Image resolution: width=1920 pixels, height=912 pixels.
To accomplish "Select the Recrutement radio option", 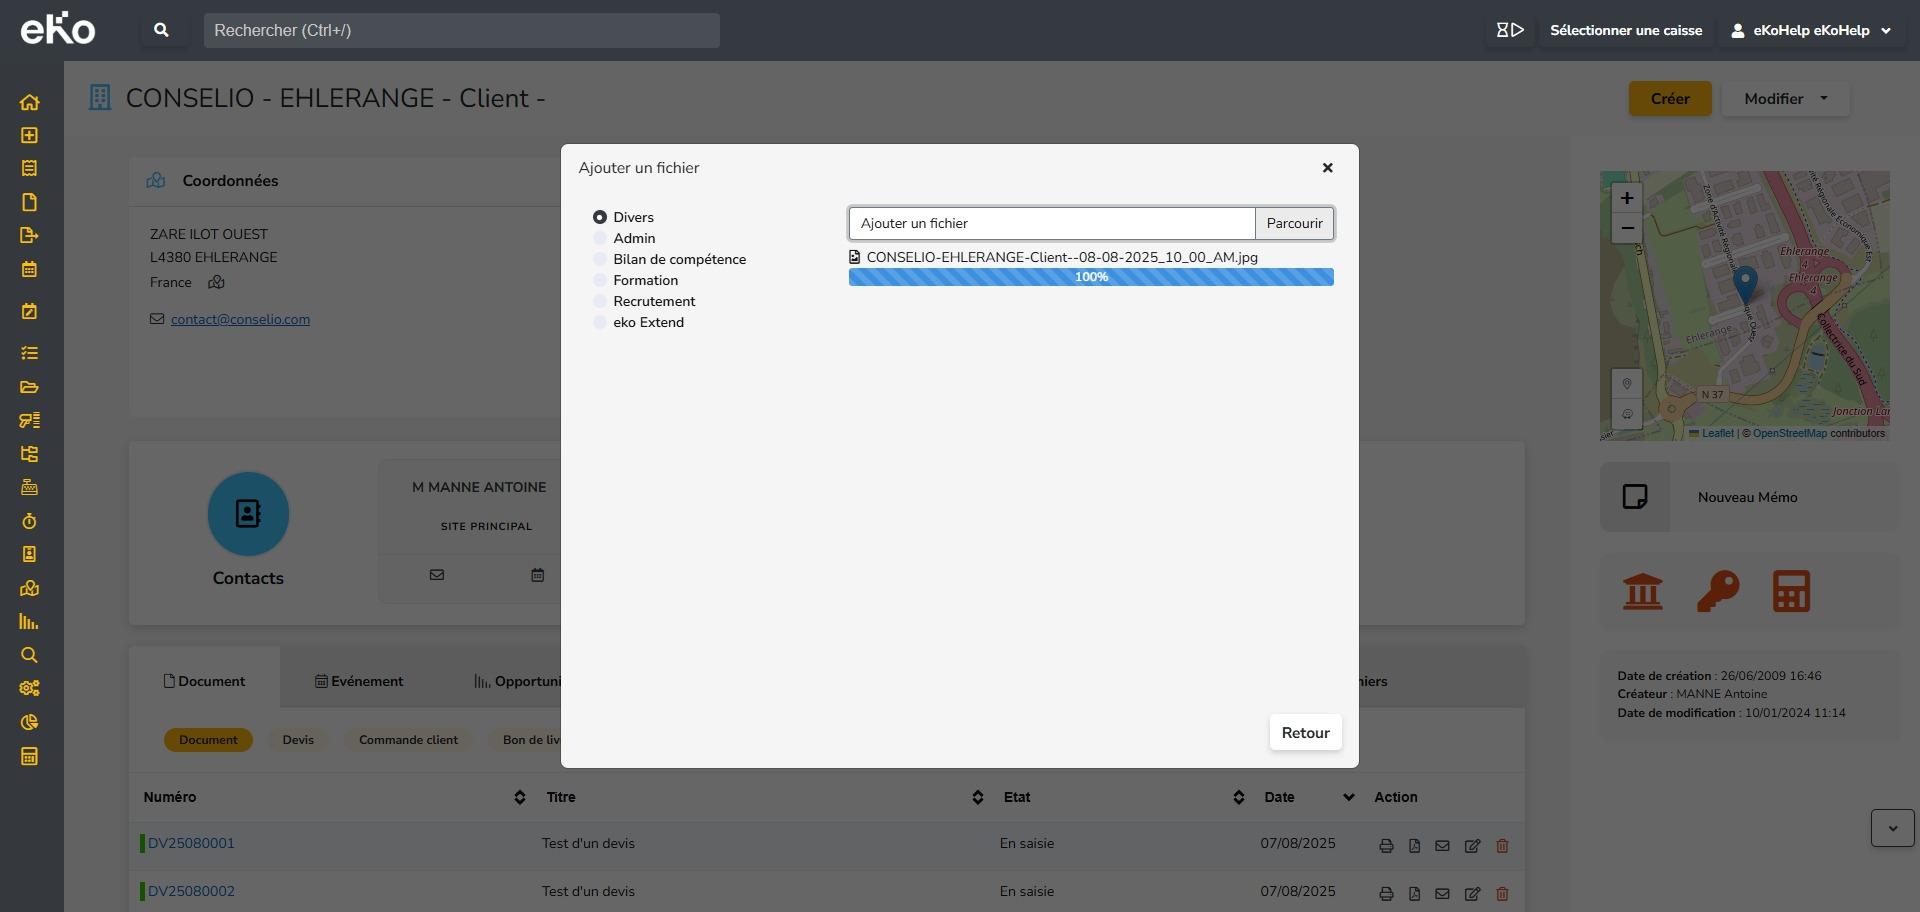I will coord(600,301).
